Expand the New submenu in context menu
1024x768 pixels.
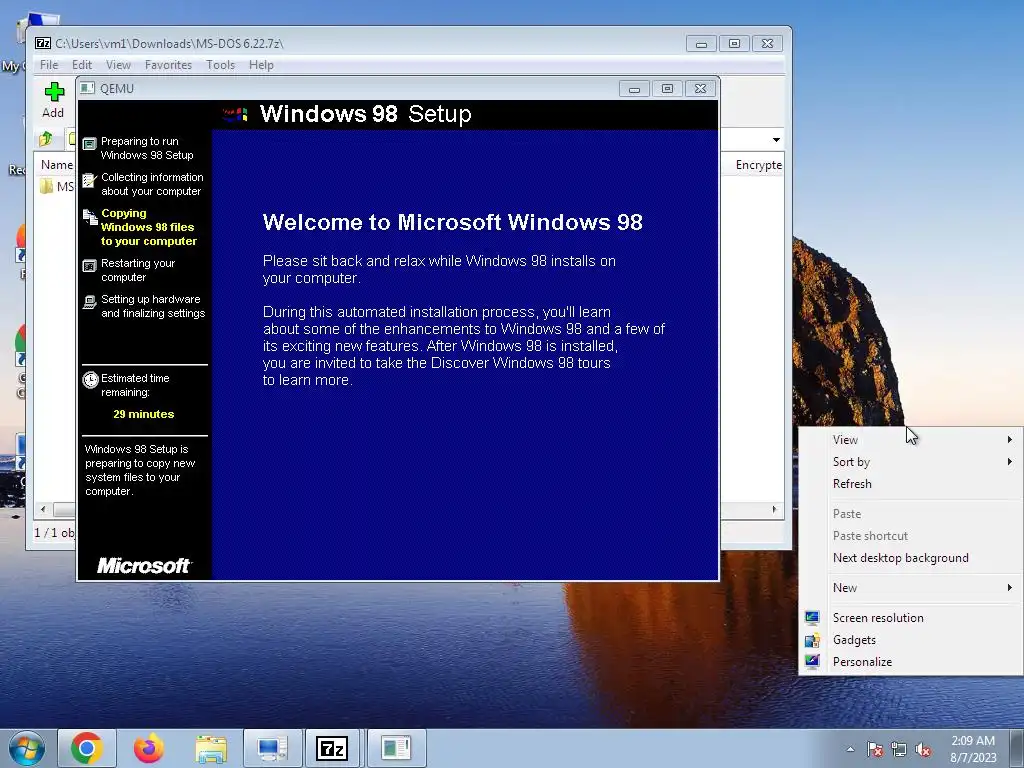pos(1010,588)
